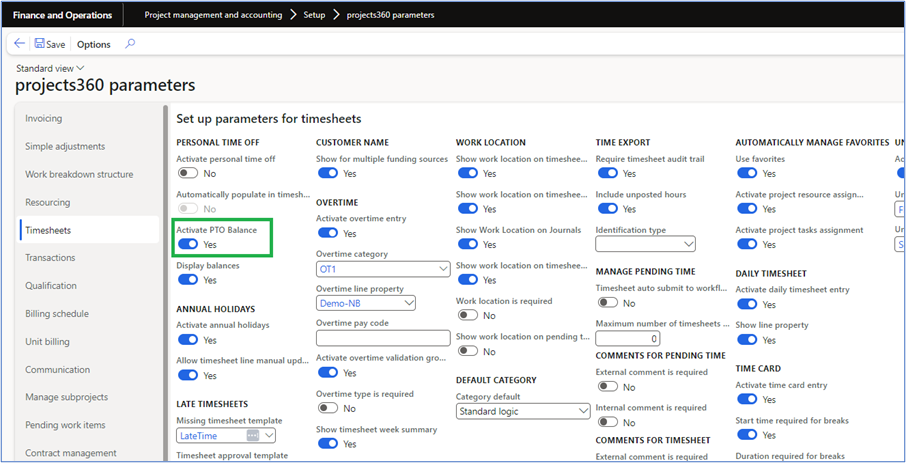Expand the Standard view selector
This screenshot has width=906, height=463.
50,68
